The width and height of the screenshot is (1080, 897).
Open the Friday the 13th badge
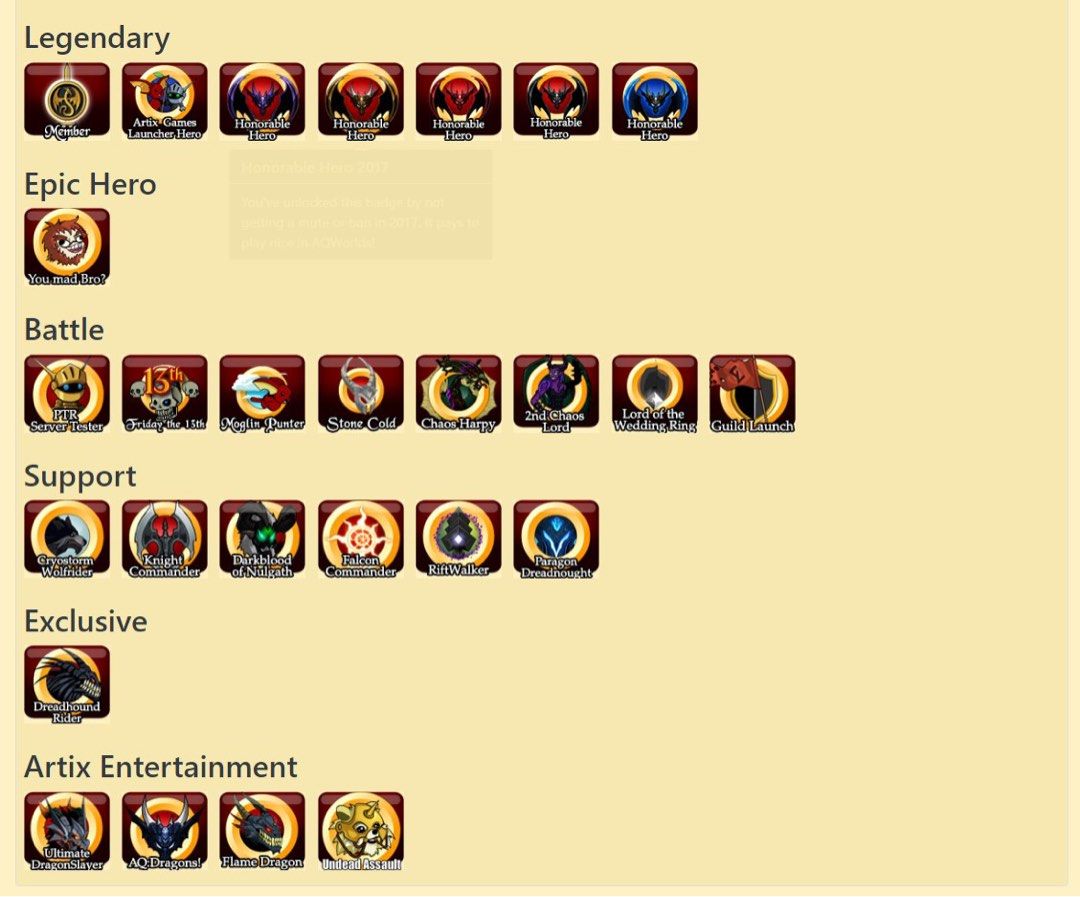click(x=165, y=393)
